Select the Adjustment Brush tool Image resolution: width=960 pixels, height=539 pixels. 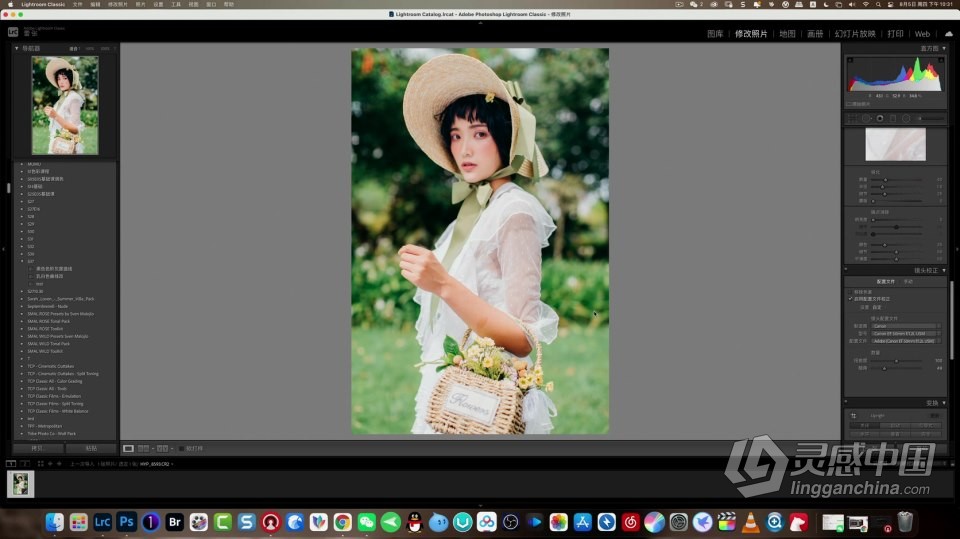click(x=929, y=118)
